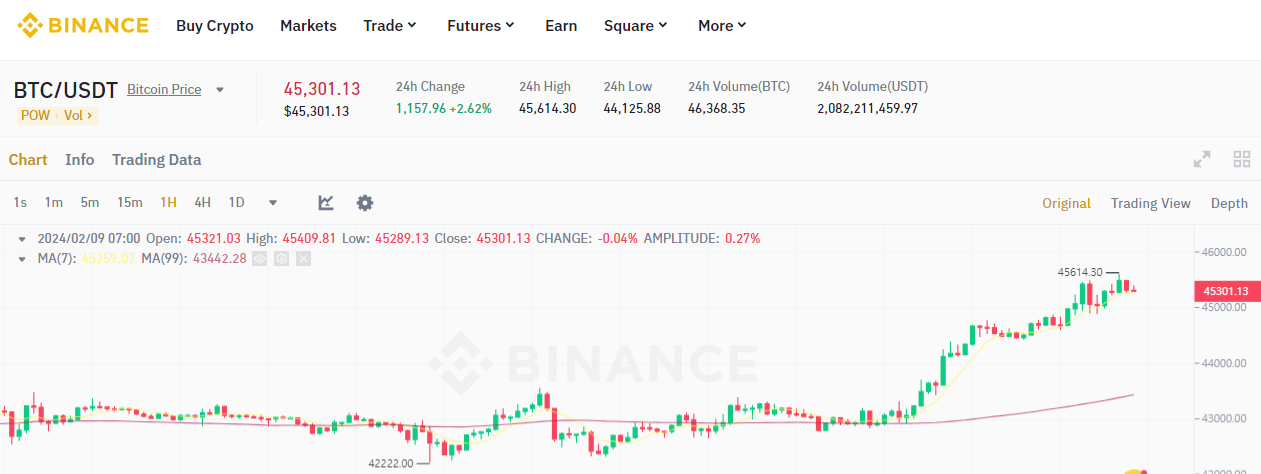Open the Markets page

[x=308, y=25]
